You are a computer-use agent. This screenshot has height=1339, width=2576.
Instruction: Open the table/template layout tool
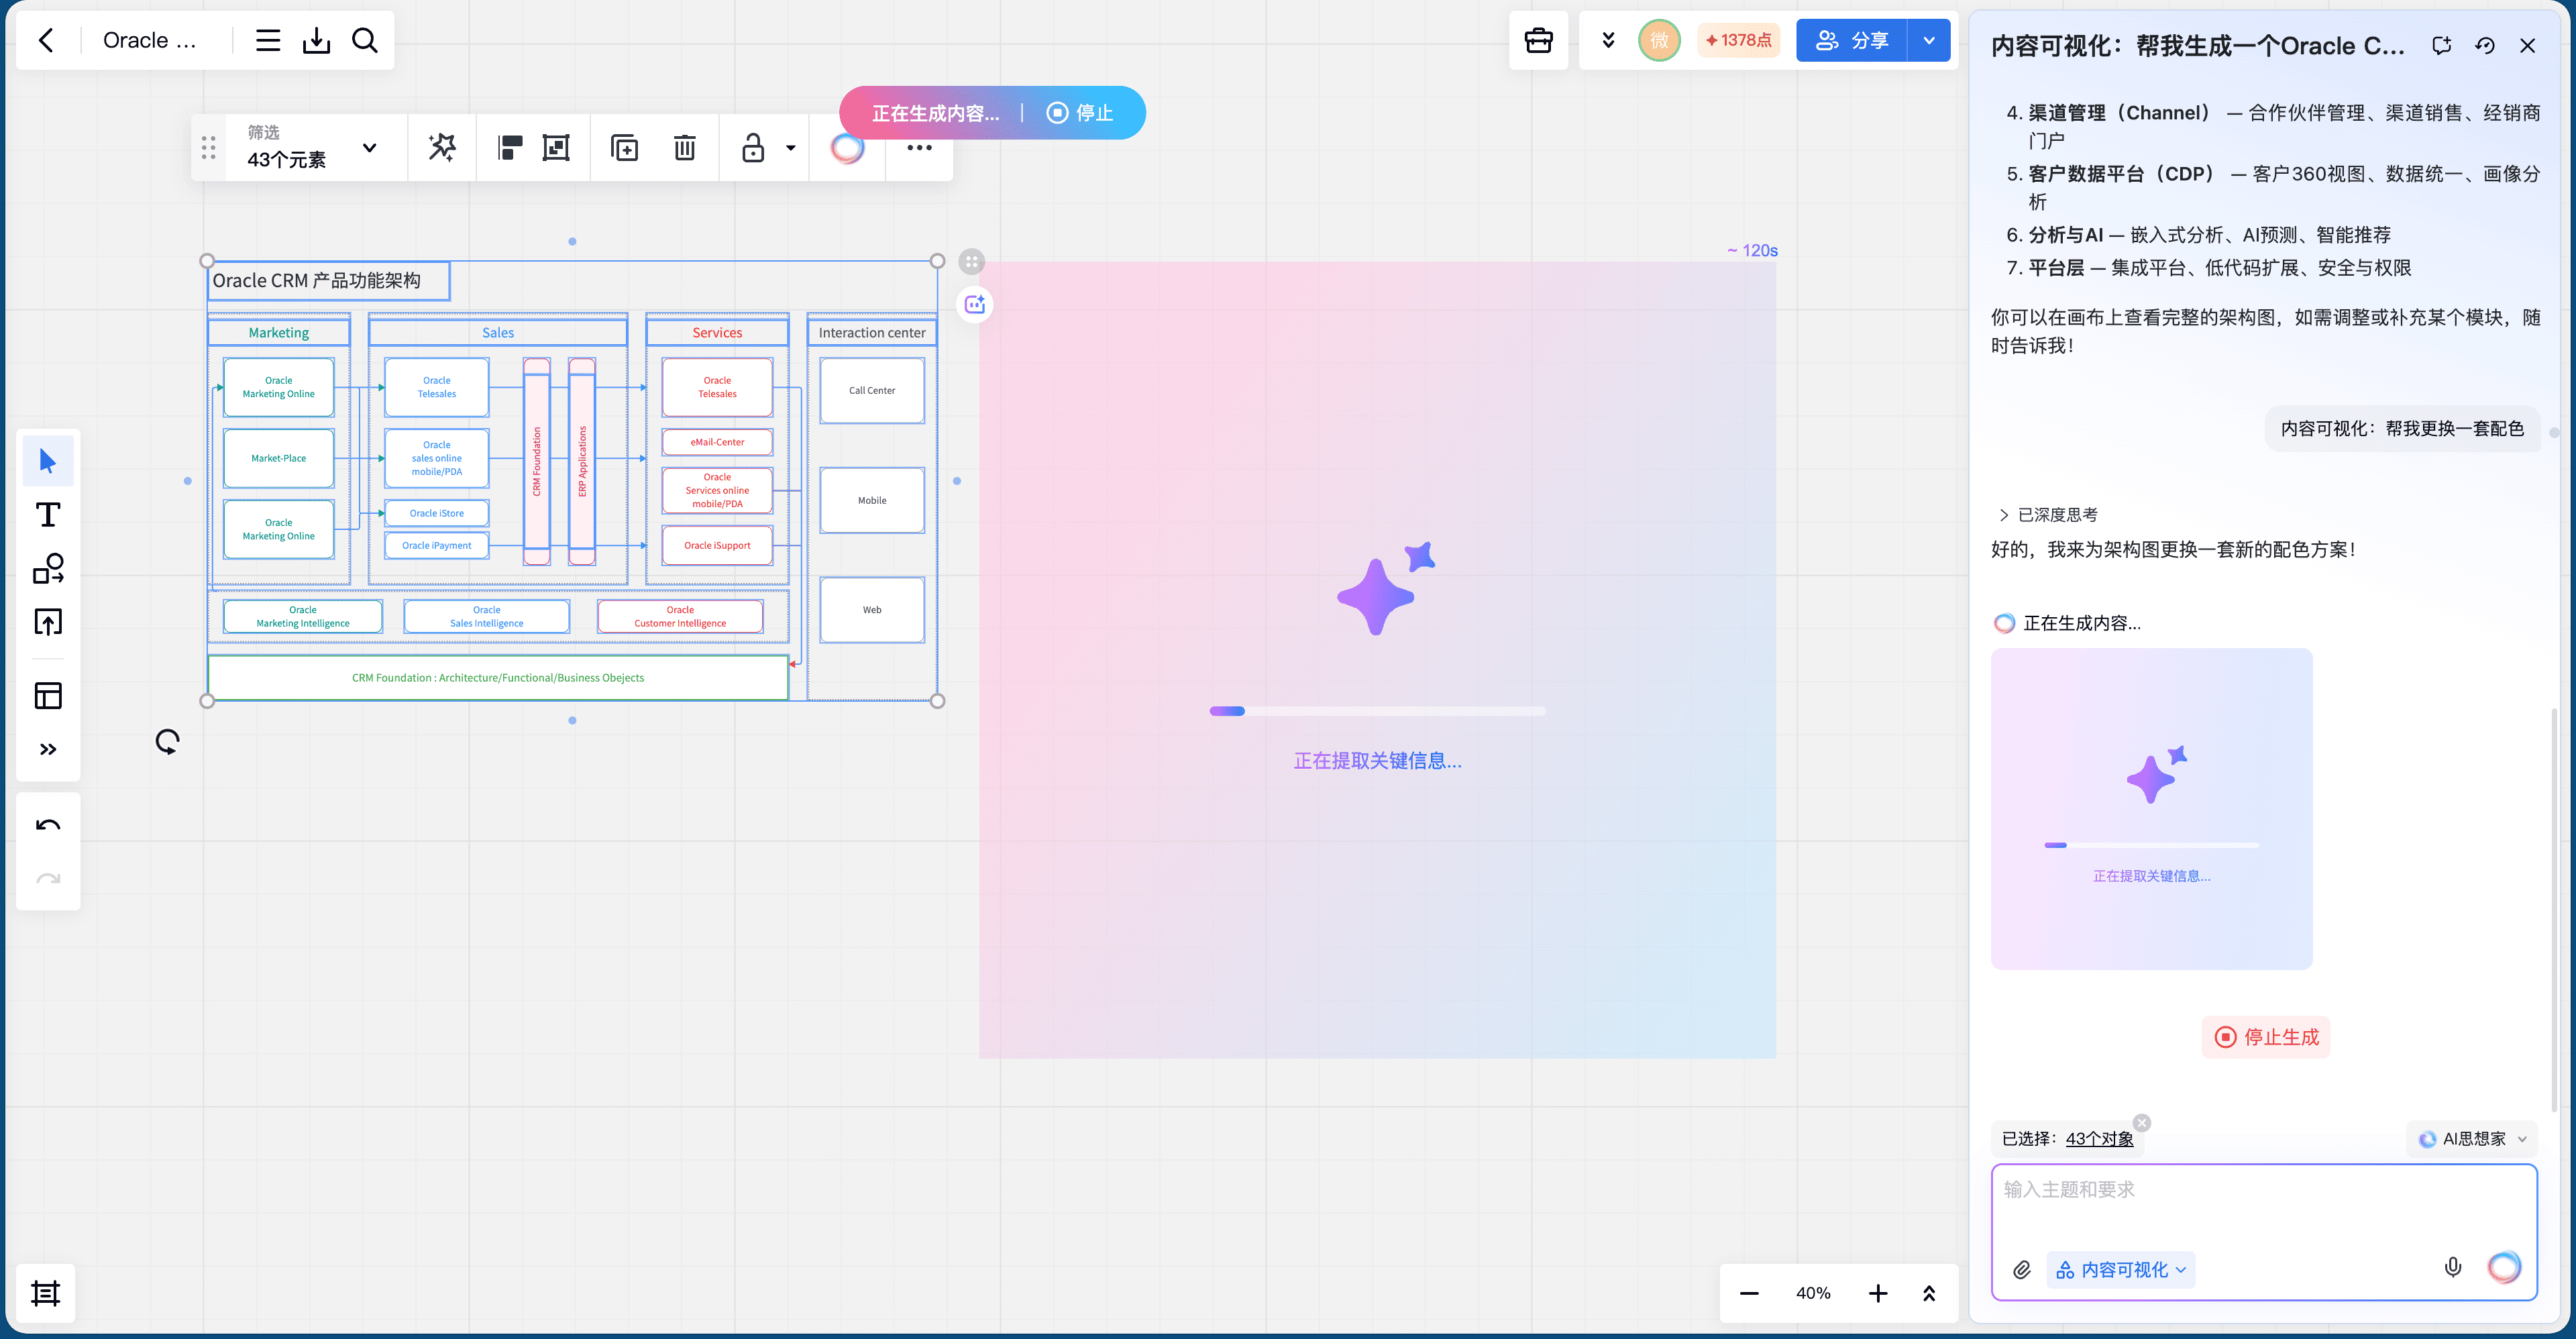click(x=48, y=696)
